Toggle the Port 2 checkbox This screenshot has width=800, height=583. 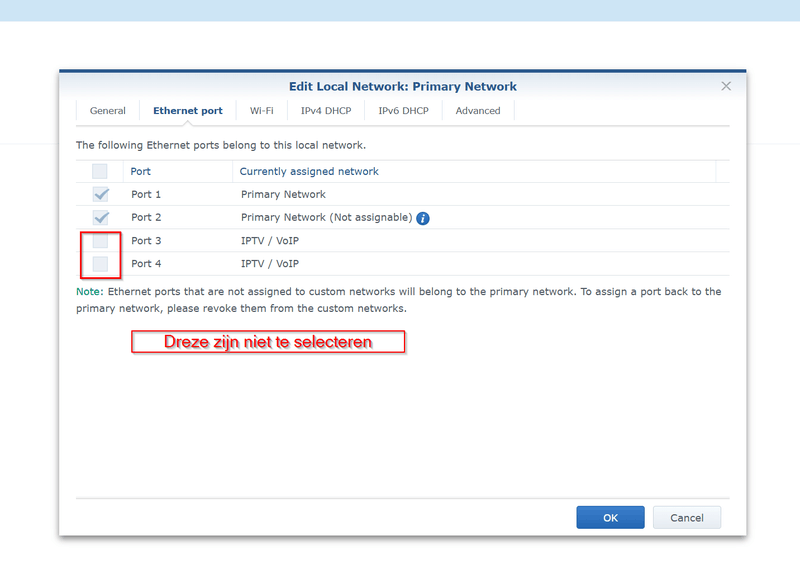(x=101, y=217)
